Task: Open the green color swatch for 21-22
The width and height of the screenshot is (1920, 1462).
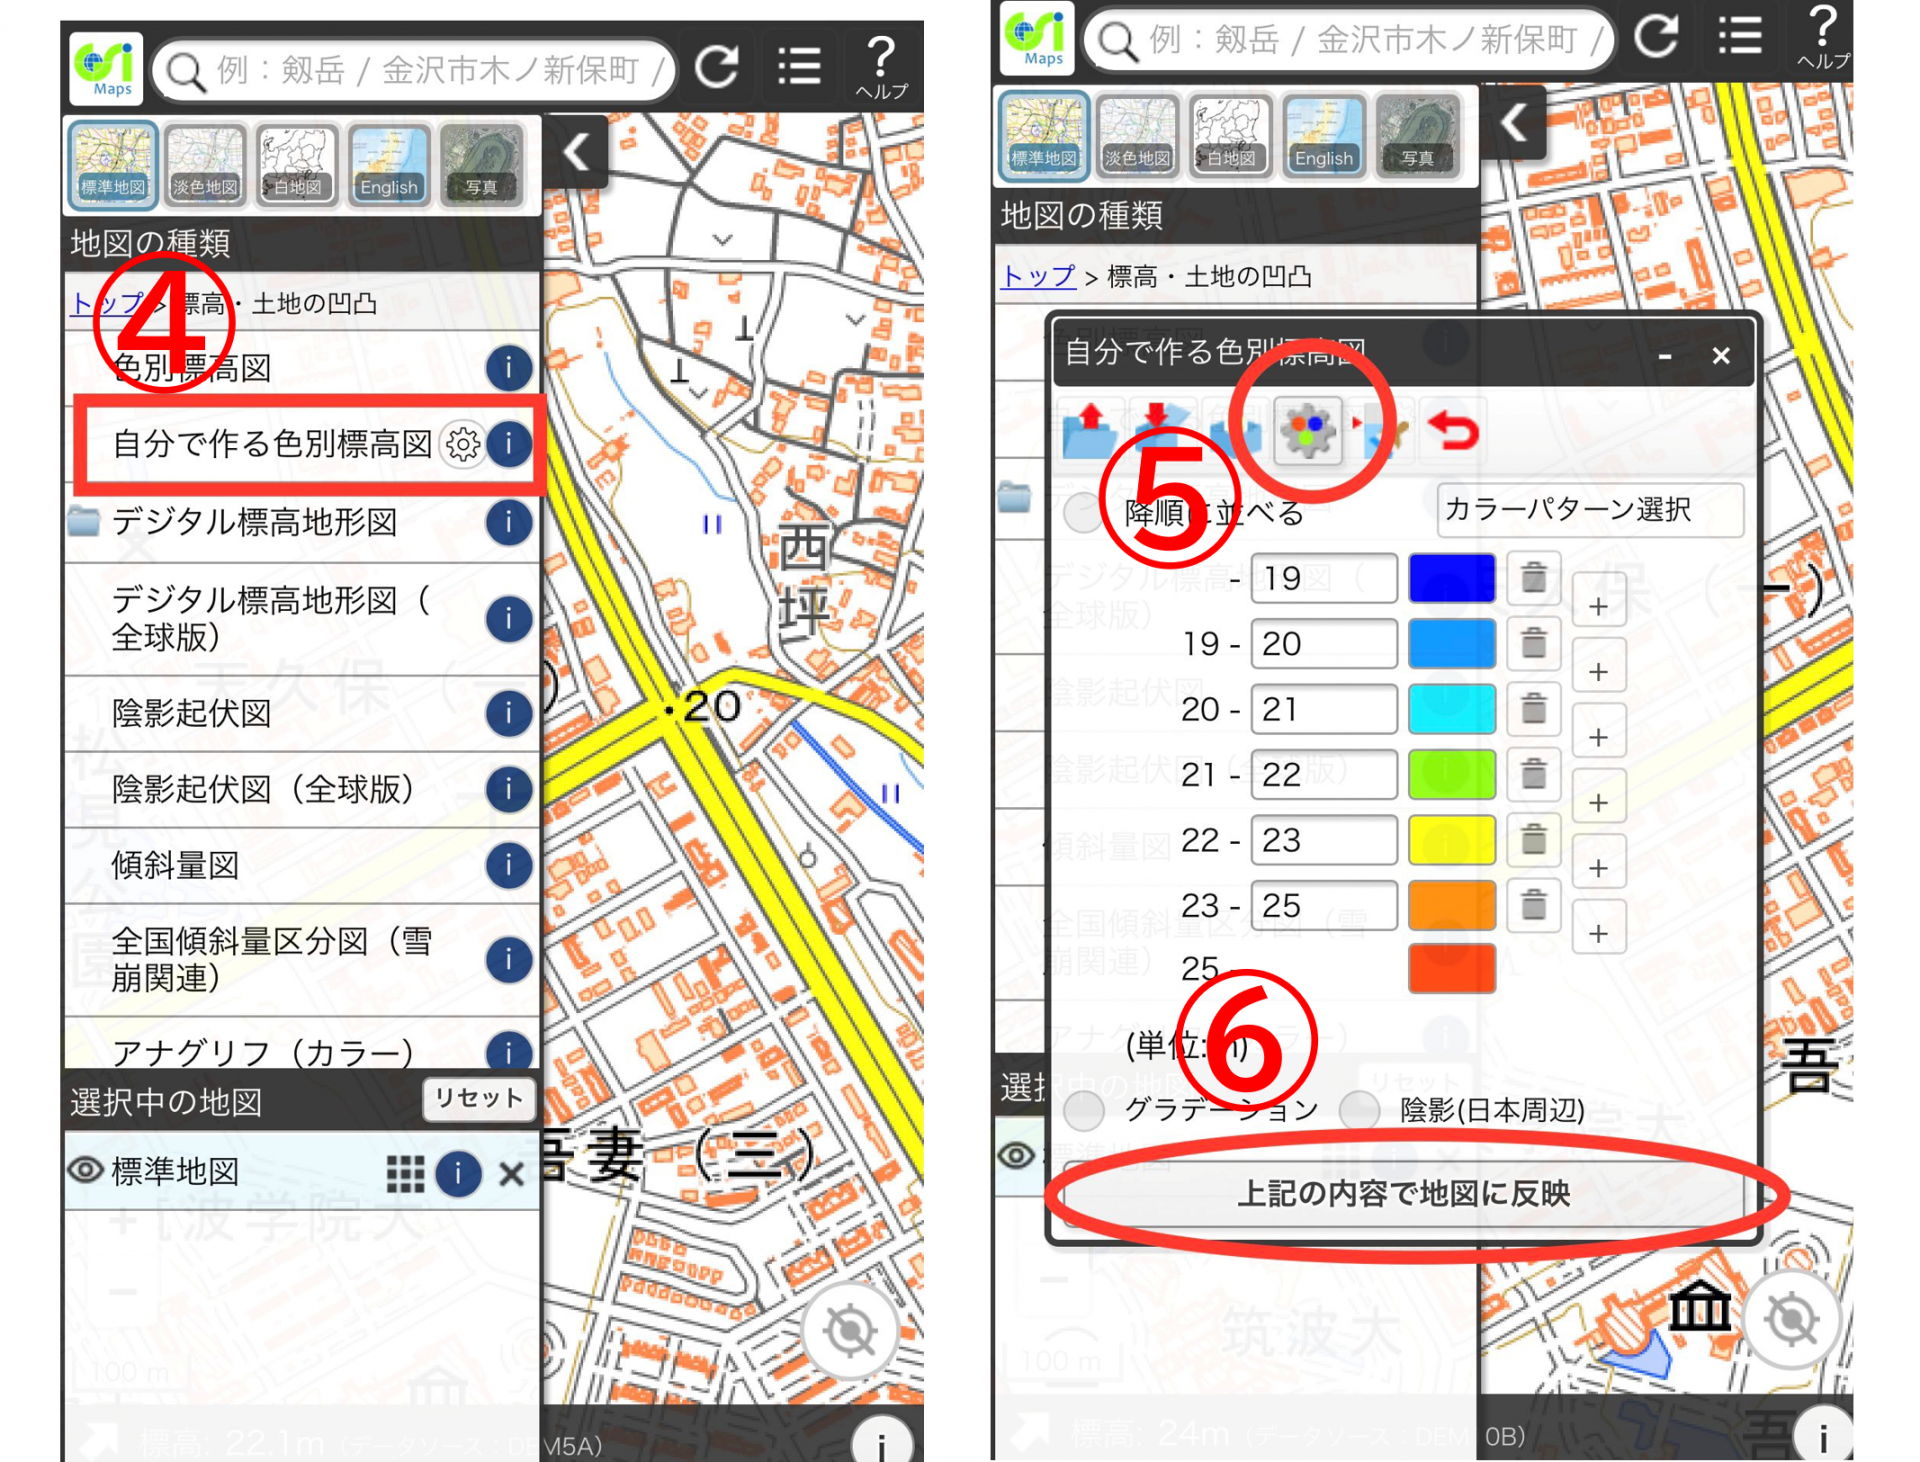Action: click(1452, 774)
